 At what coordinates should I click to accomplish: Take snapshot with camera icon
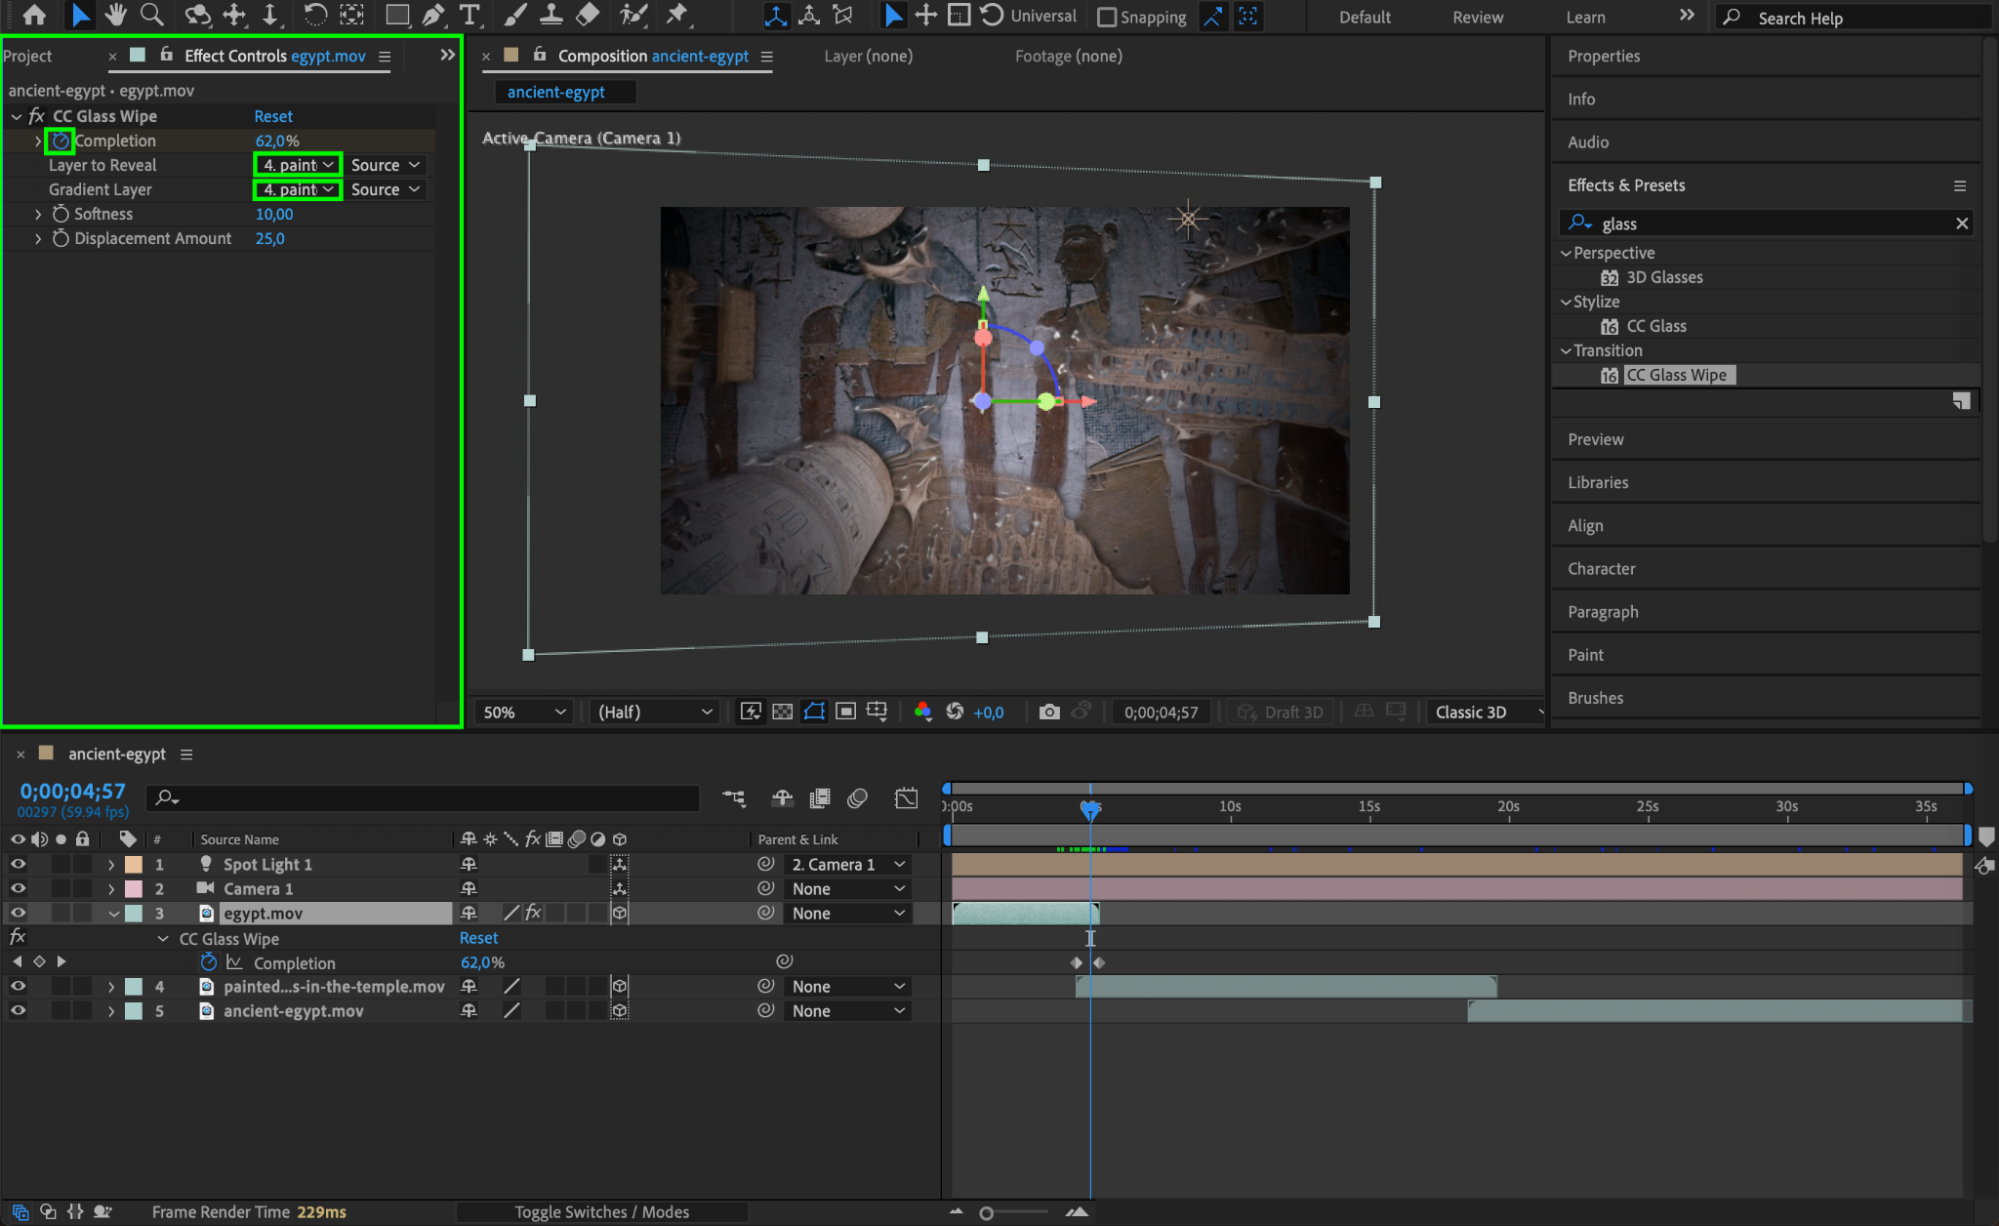(1049, 712)
